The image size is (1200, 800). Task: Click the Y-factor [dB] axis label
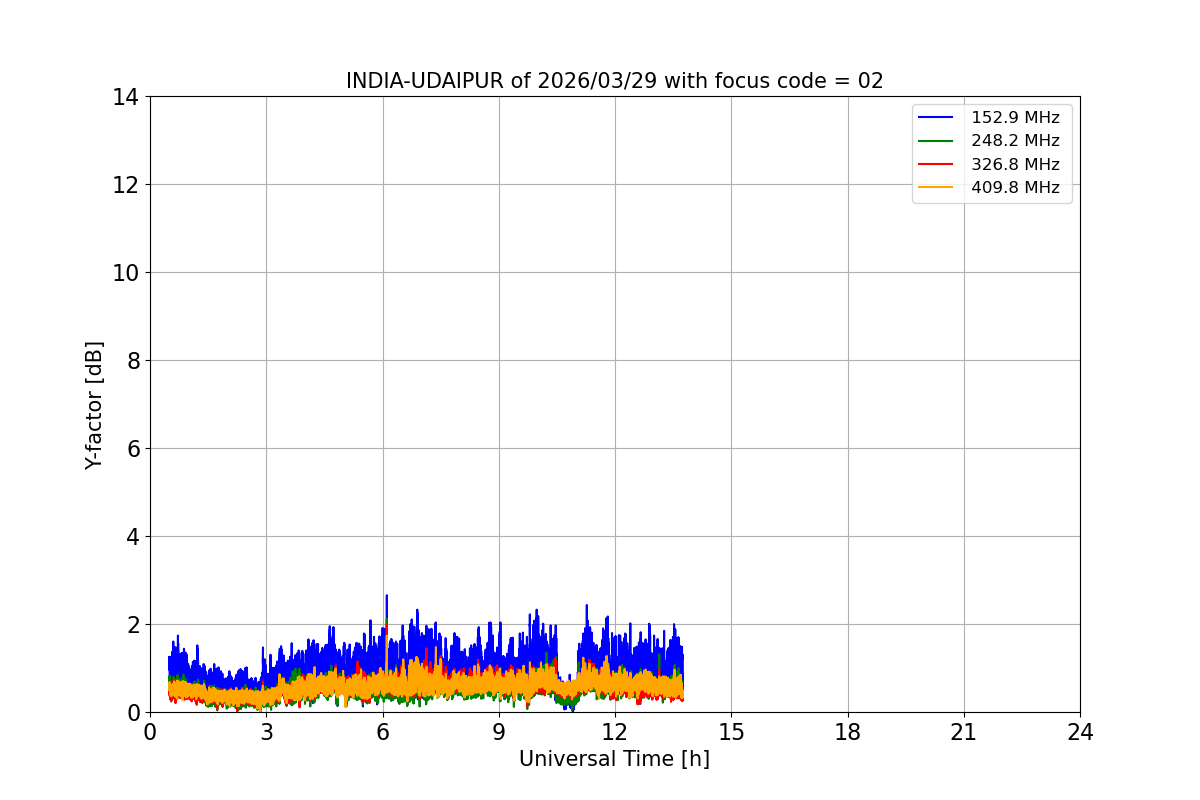(x=94, y=404)
